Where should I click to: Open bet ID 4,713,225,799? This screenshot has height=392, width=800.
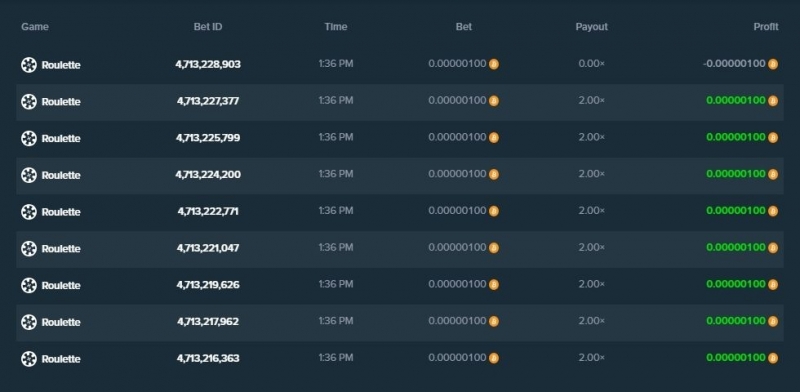(208, 138)
